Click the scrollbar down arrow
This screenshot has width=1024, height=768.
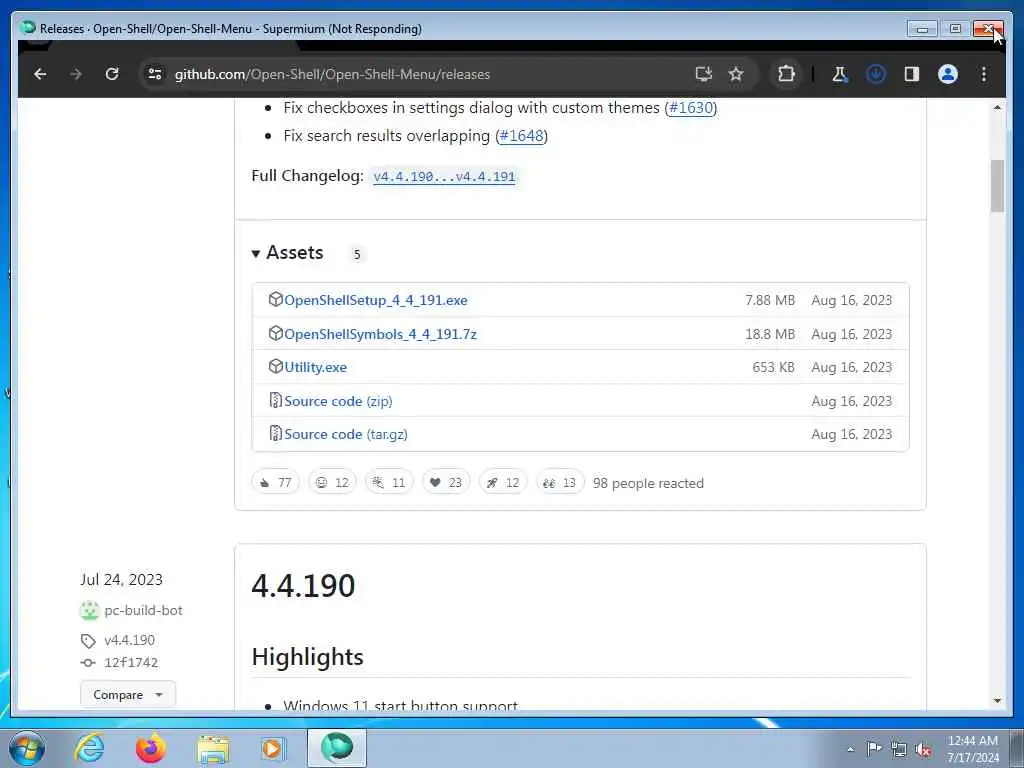pos(997,701)
